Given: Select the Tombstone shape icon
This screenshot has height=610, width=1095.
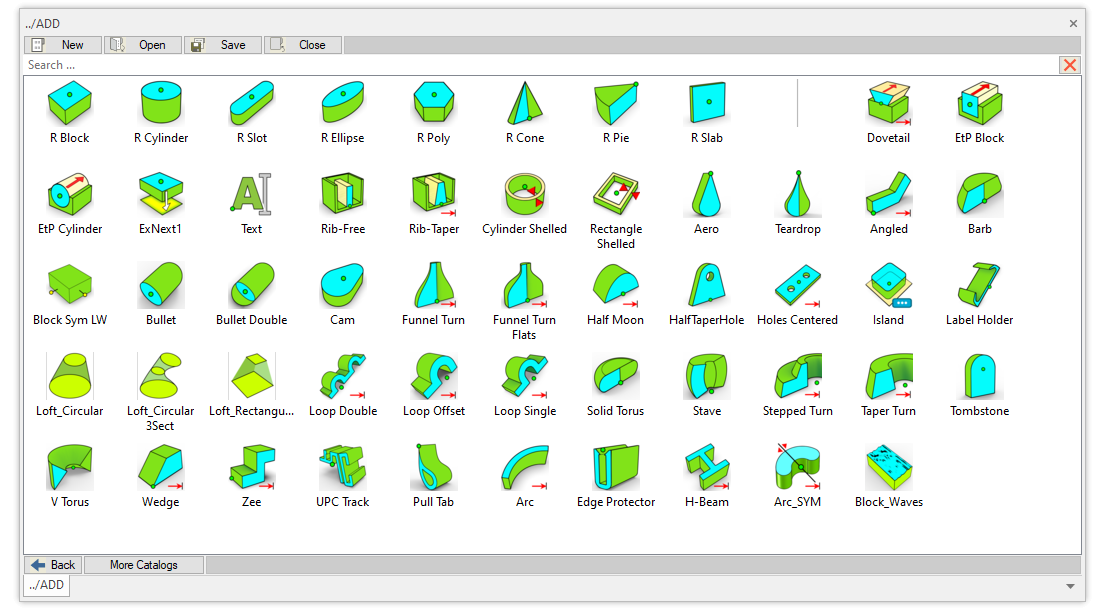Looking at the screenshot, I should pos(979,376).
